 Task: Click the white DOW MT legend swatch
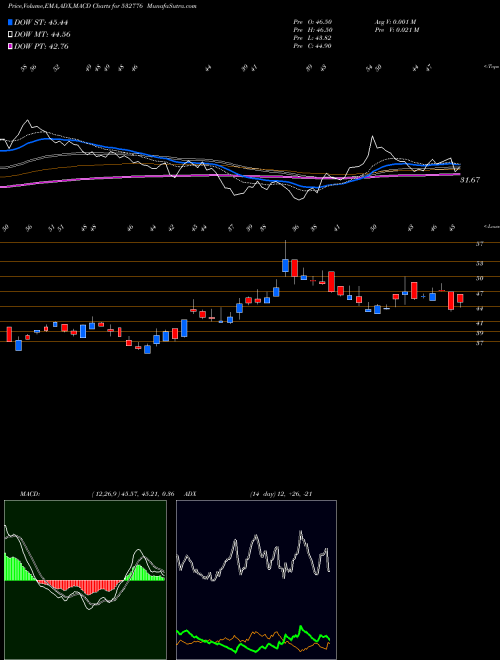pyautogui.click(x=10, y=34)
